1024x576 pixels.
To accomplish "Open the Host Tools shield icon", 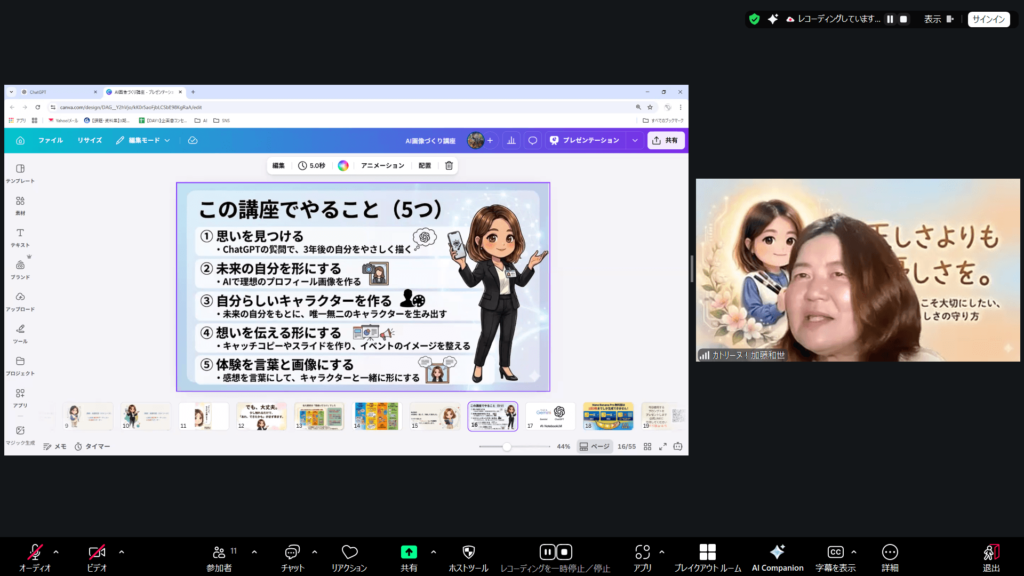I will point(468,552).
